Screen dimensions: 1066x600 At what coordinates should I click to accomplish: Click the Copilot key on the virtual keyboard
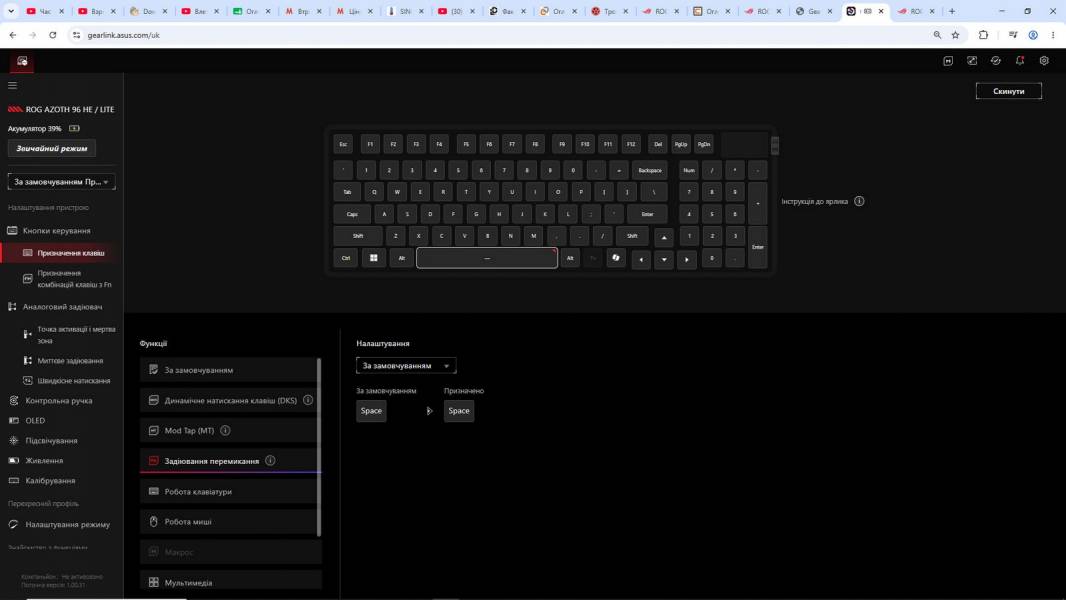[616, 258]
